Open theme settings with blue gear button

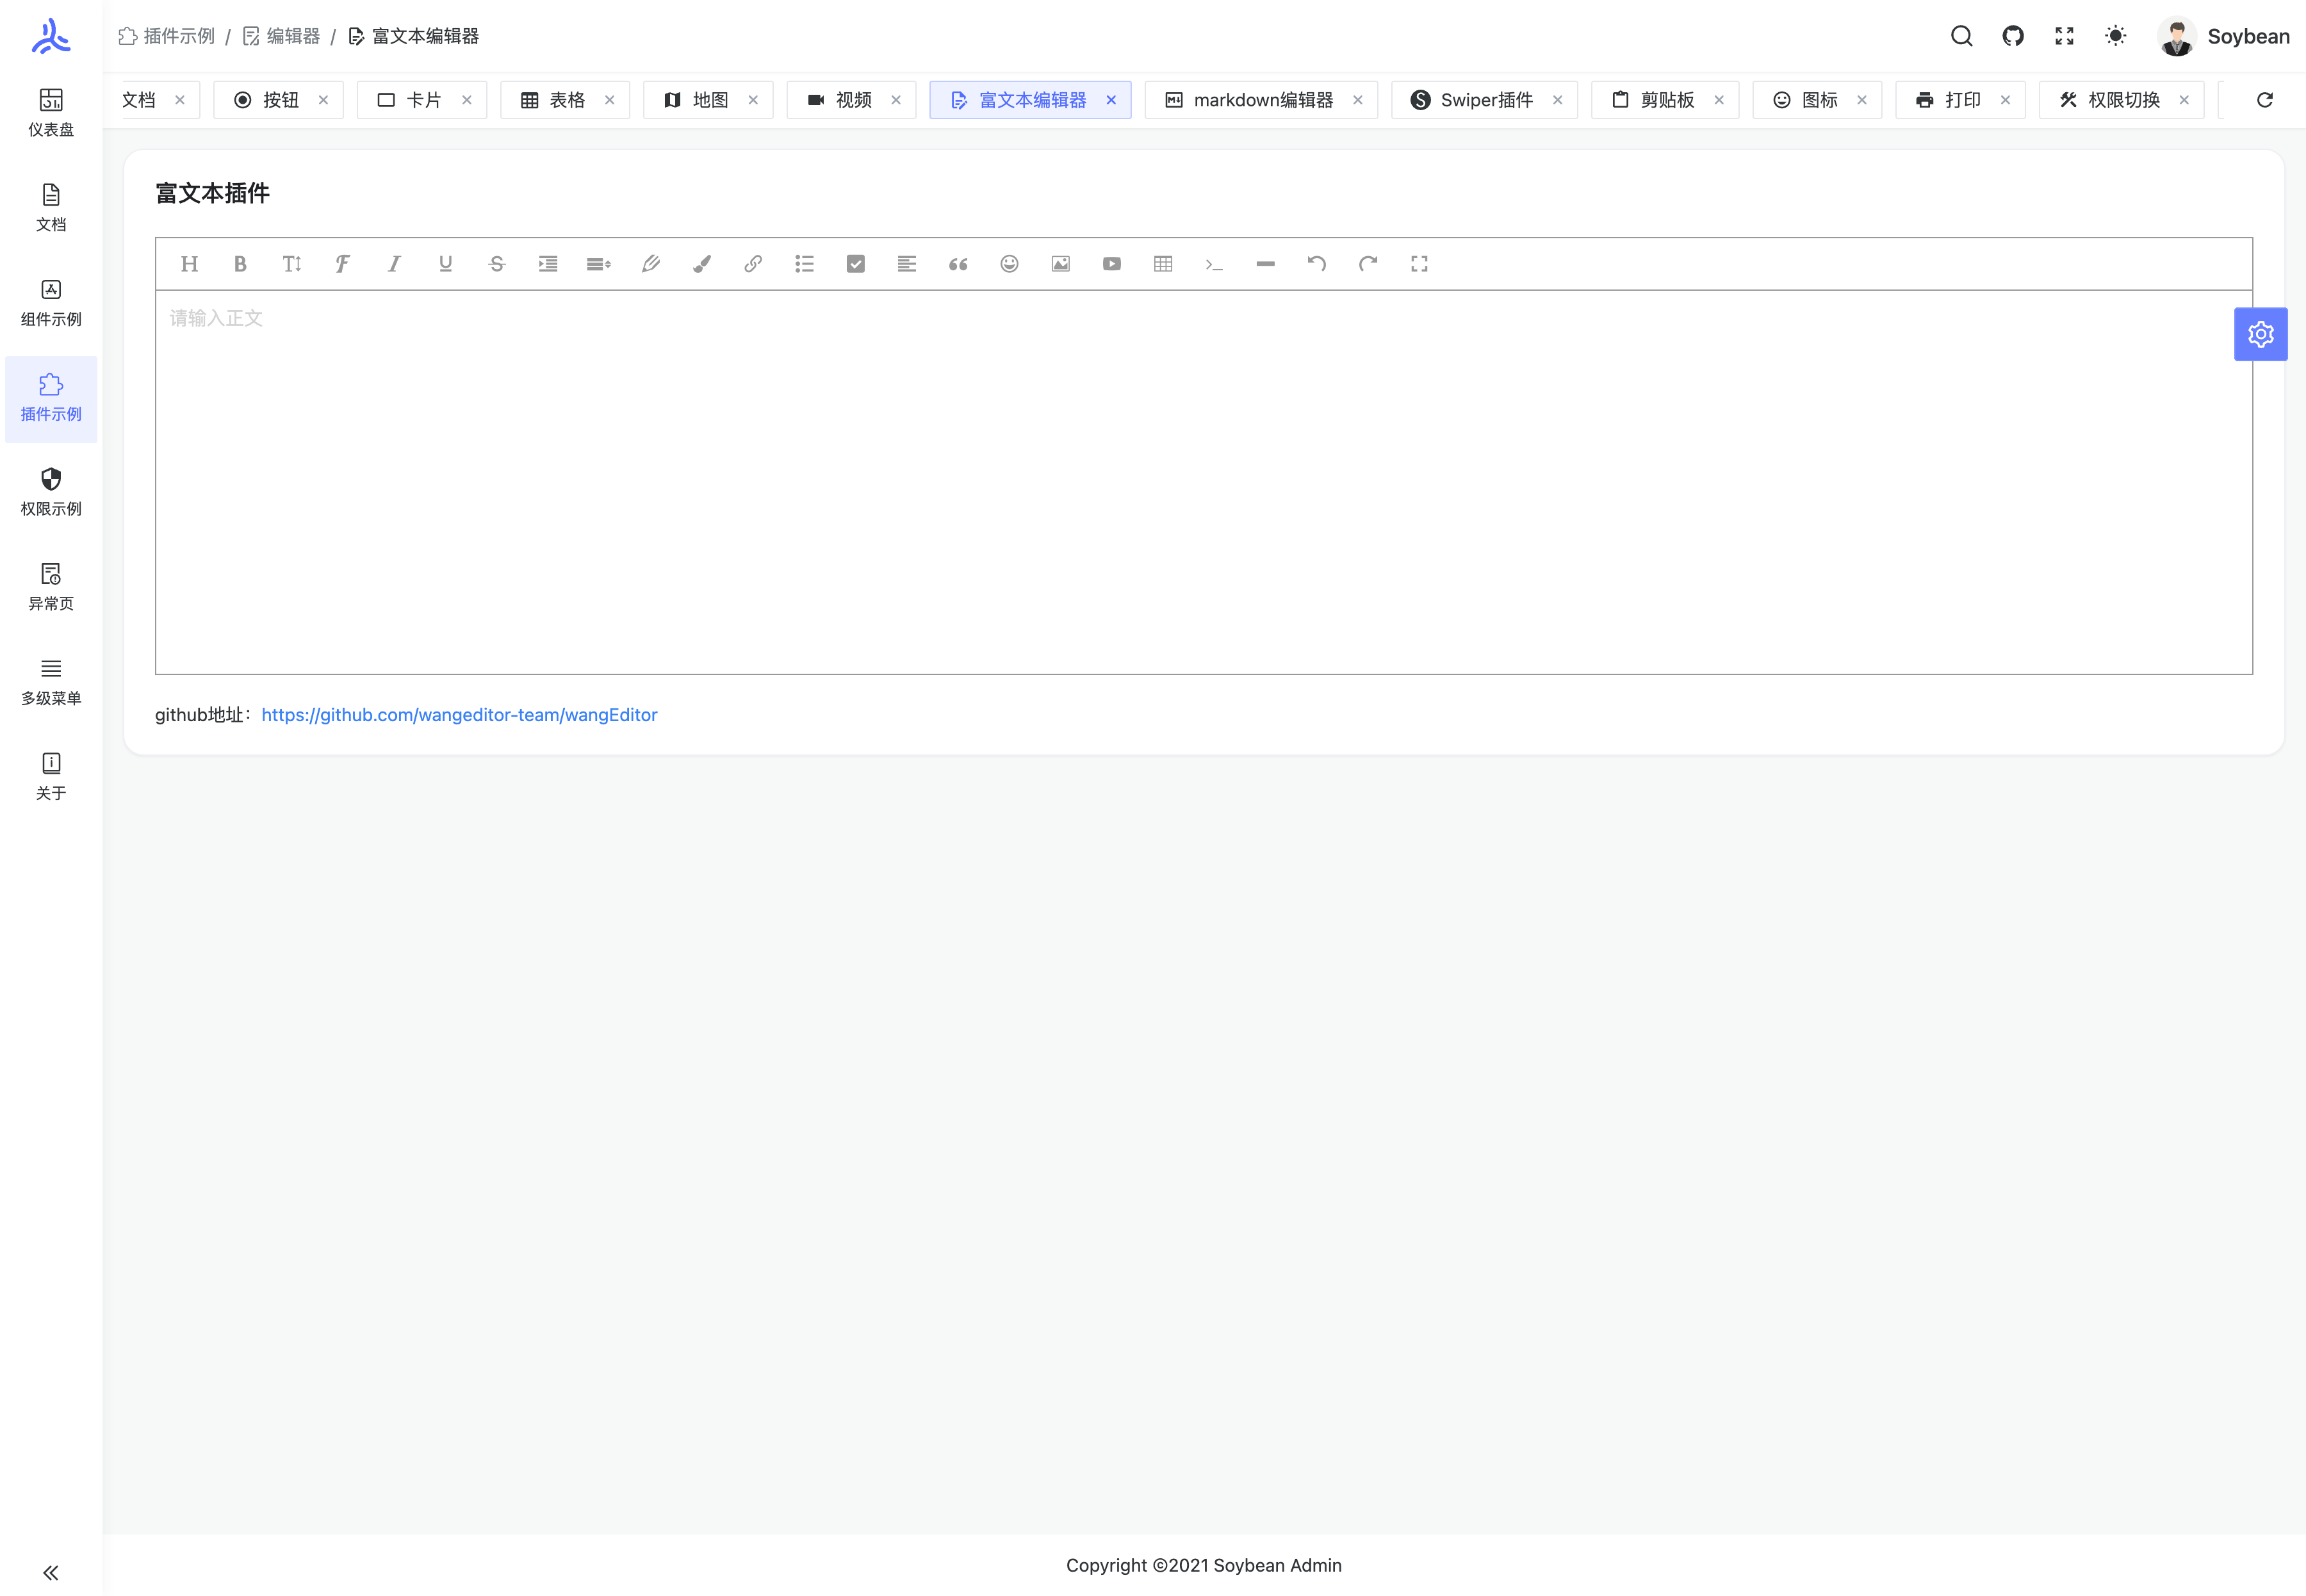pos(2260,334)
